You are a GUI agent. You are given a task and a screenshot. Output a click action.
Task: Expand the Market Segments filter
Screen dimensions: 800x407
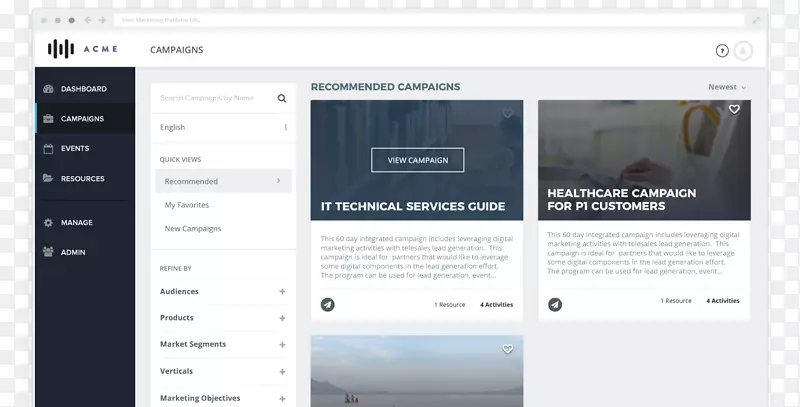pyautogui.click(x=282, y=344)
